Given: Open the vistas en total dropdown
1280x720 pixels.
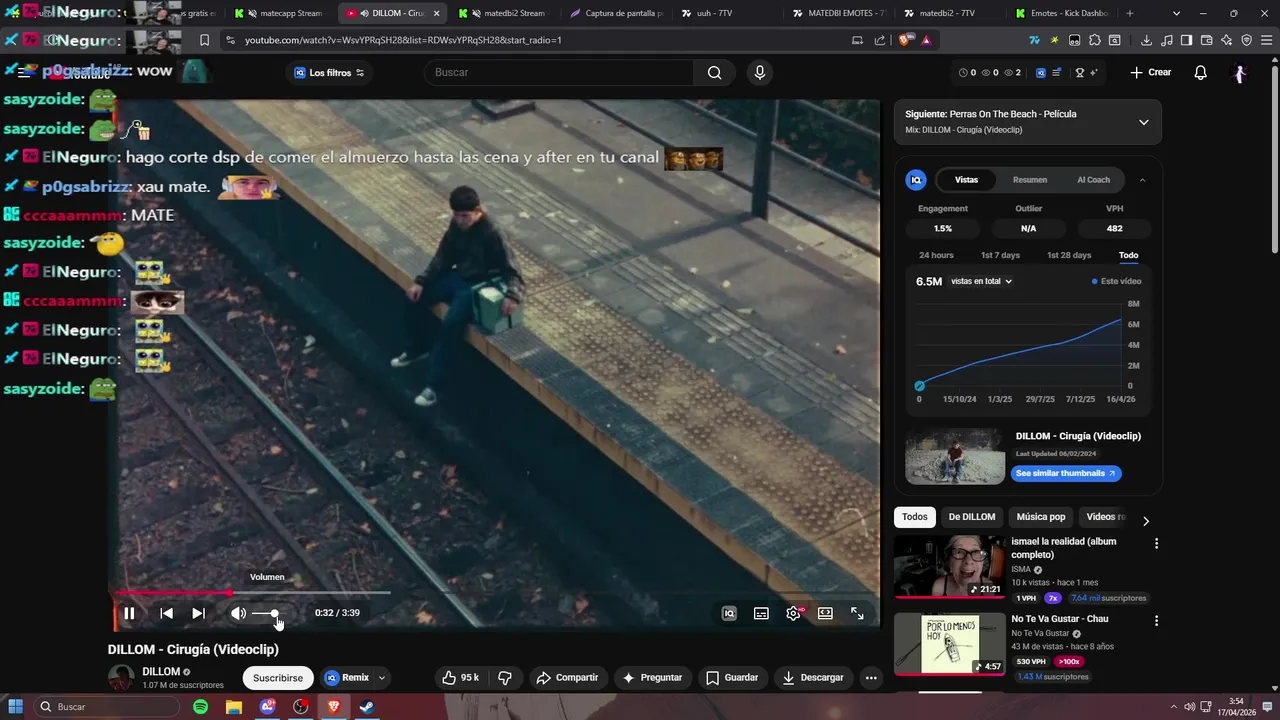Looking at the screenshot, I should point(981,281).
